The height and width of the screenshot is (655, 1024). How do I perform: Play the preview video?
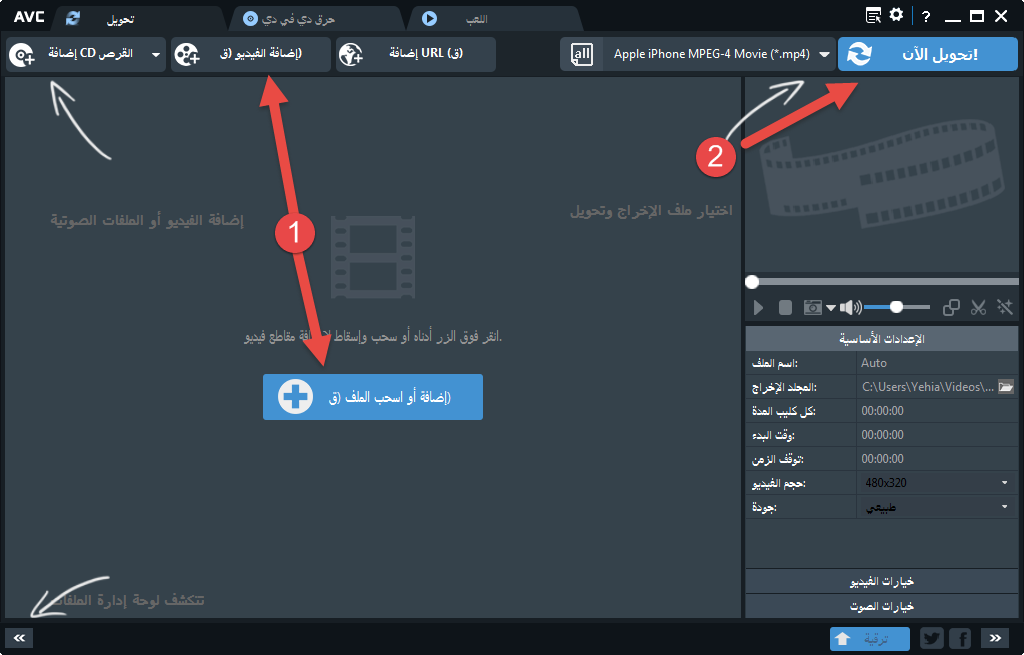pyautogui.click(x=758, y=308)
